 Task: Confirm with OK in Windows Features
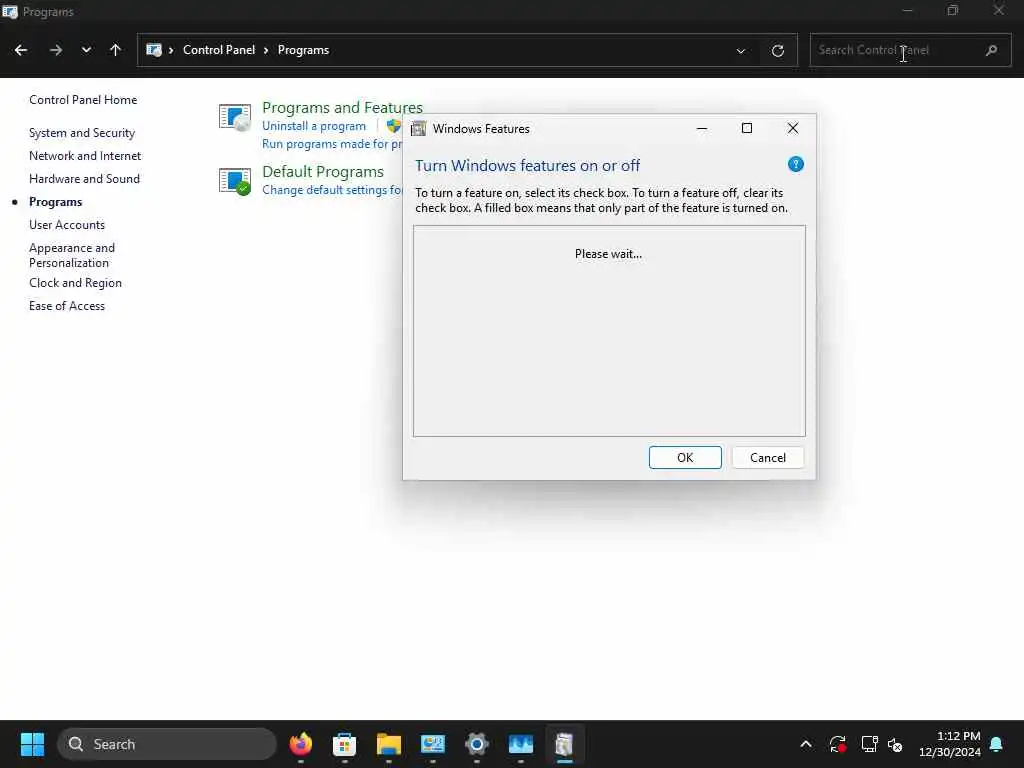685,458
